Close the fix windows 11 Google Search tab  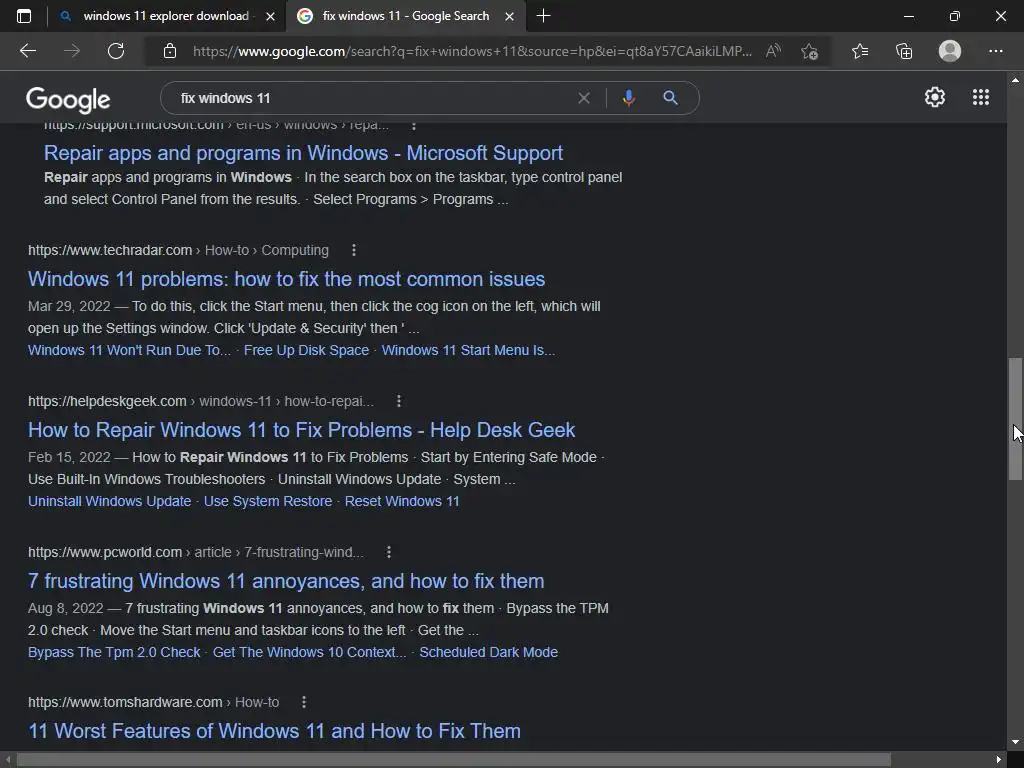509,16
